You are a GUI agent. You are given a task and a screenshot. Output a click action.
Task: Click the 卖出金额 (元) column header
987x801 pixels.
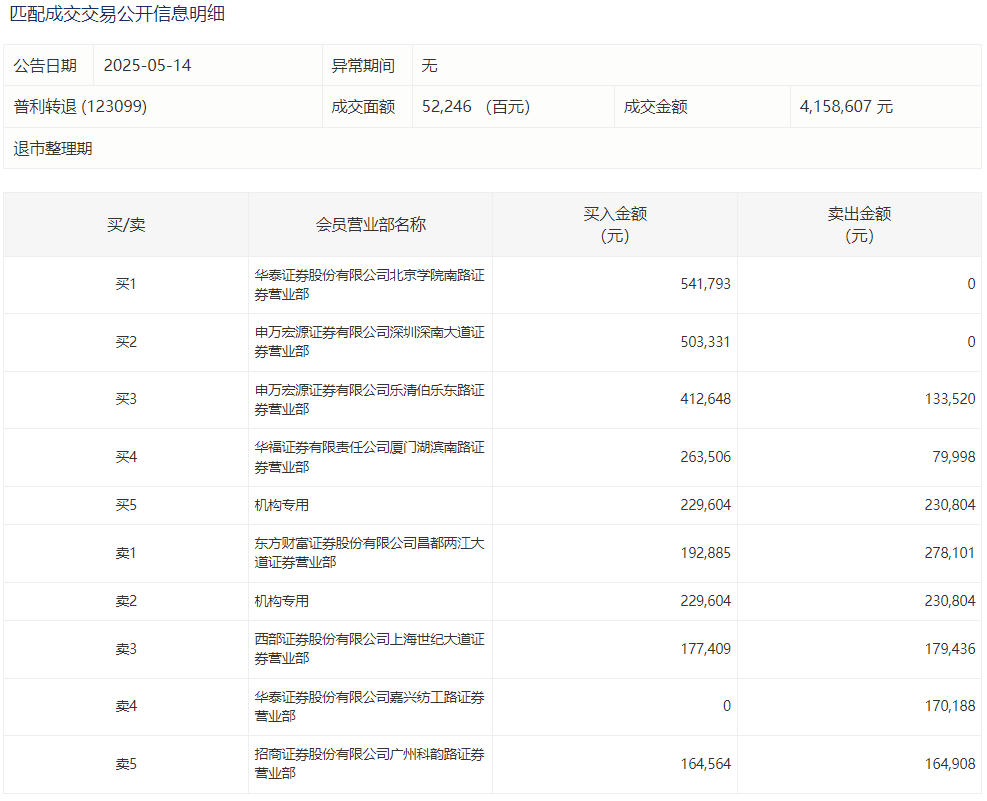[859, 225]
